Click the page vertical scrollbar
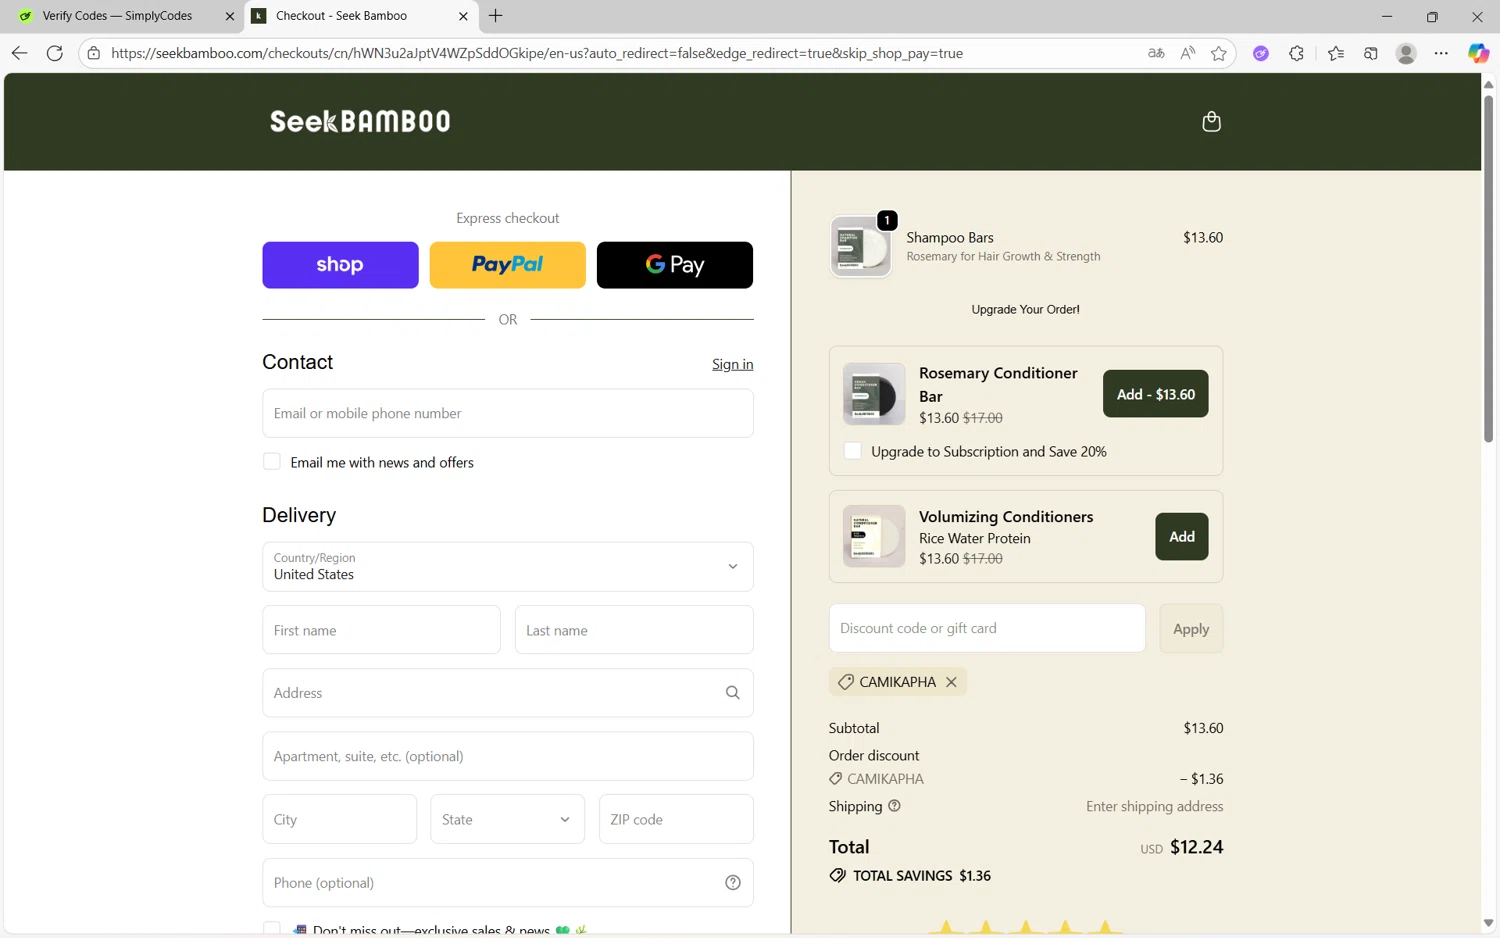The height and width of the screenshot is (938, 1500). click(x=1488, y=268)
